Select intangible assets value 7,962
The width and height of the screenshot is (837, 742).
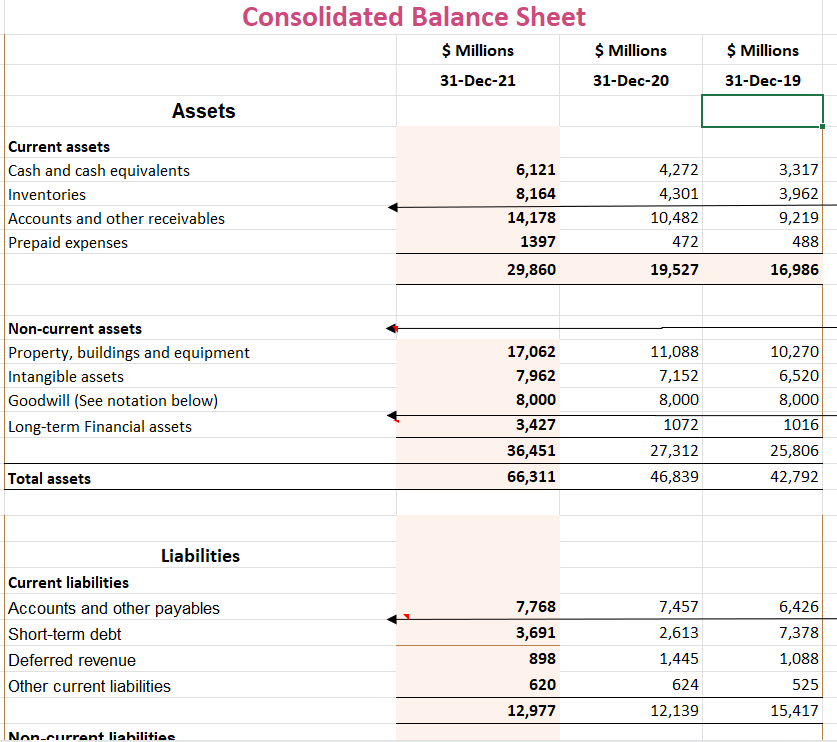(535, 376)
